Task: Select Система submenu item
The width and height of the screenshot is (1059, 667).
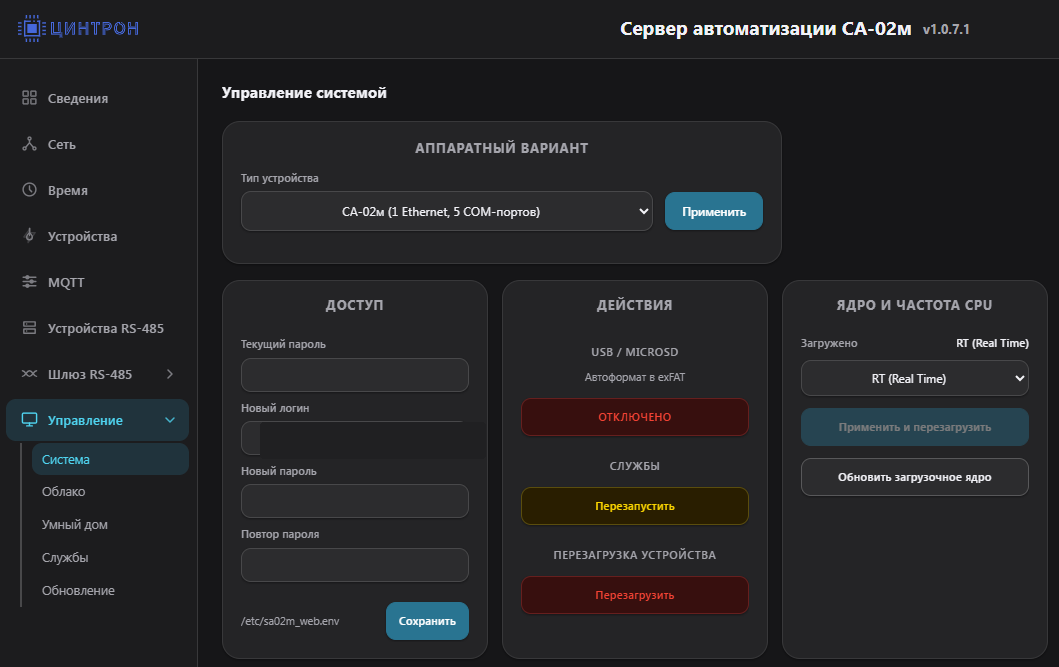Action: (x=110, y=459)
